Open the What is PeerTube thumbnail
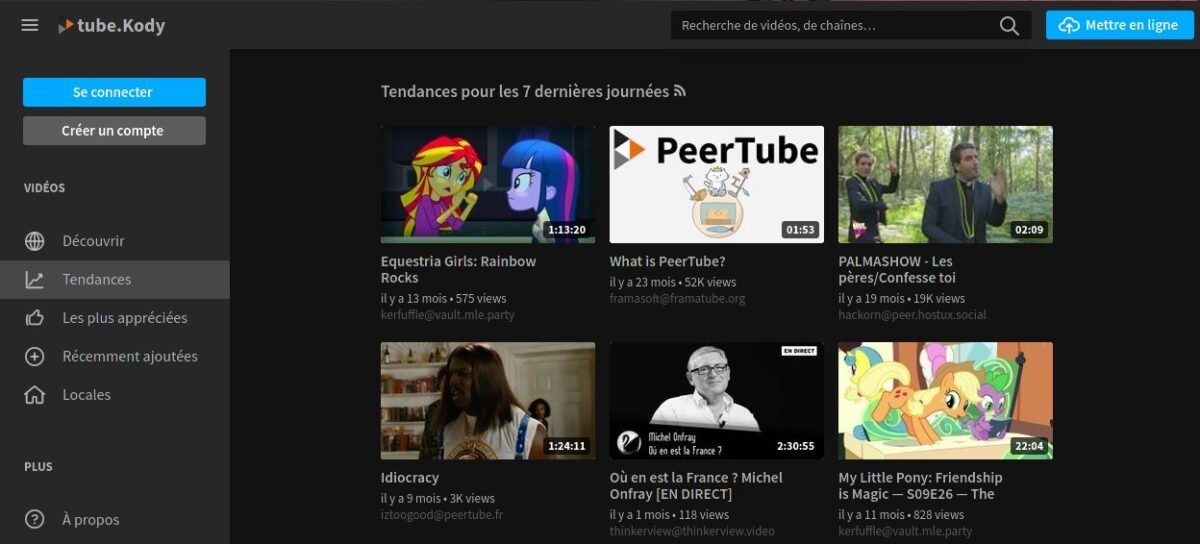This screenshot has height=544, width=1200. [x=717, y=184]
